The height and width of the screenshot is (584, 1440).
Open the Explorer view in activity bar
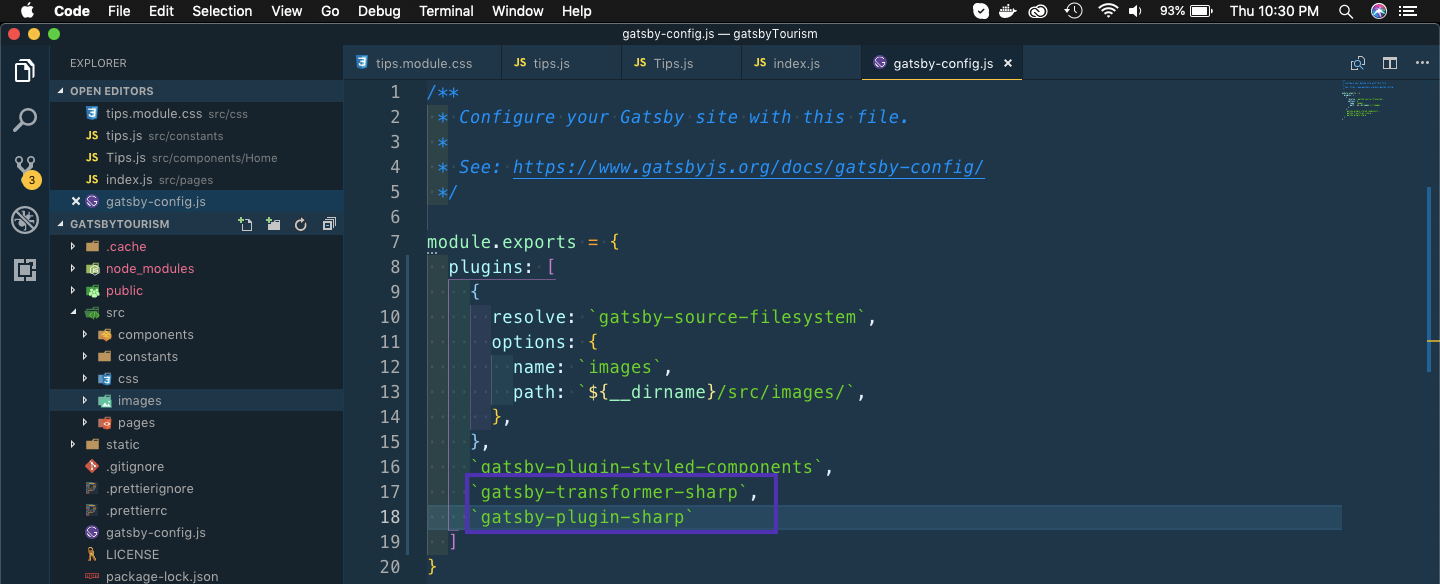(25, 71)
